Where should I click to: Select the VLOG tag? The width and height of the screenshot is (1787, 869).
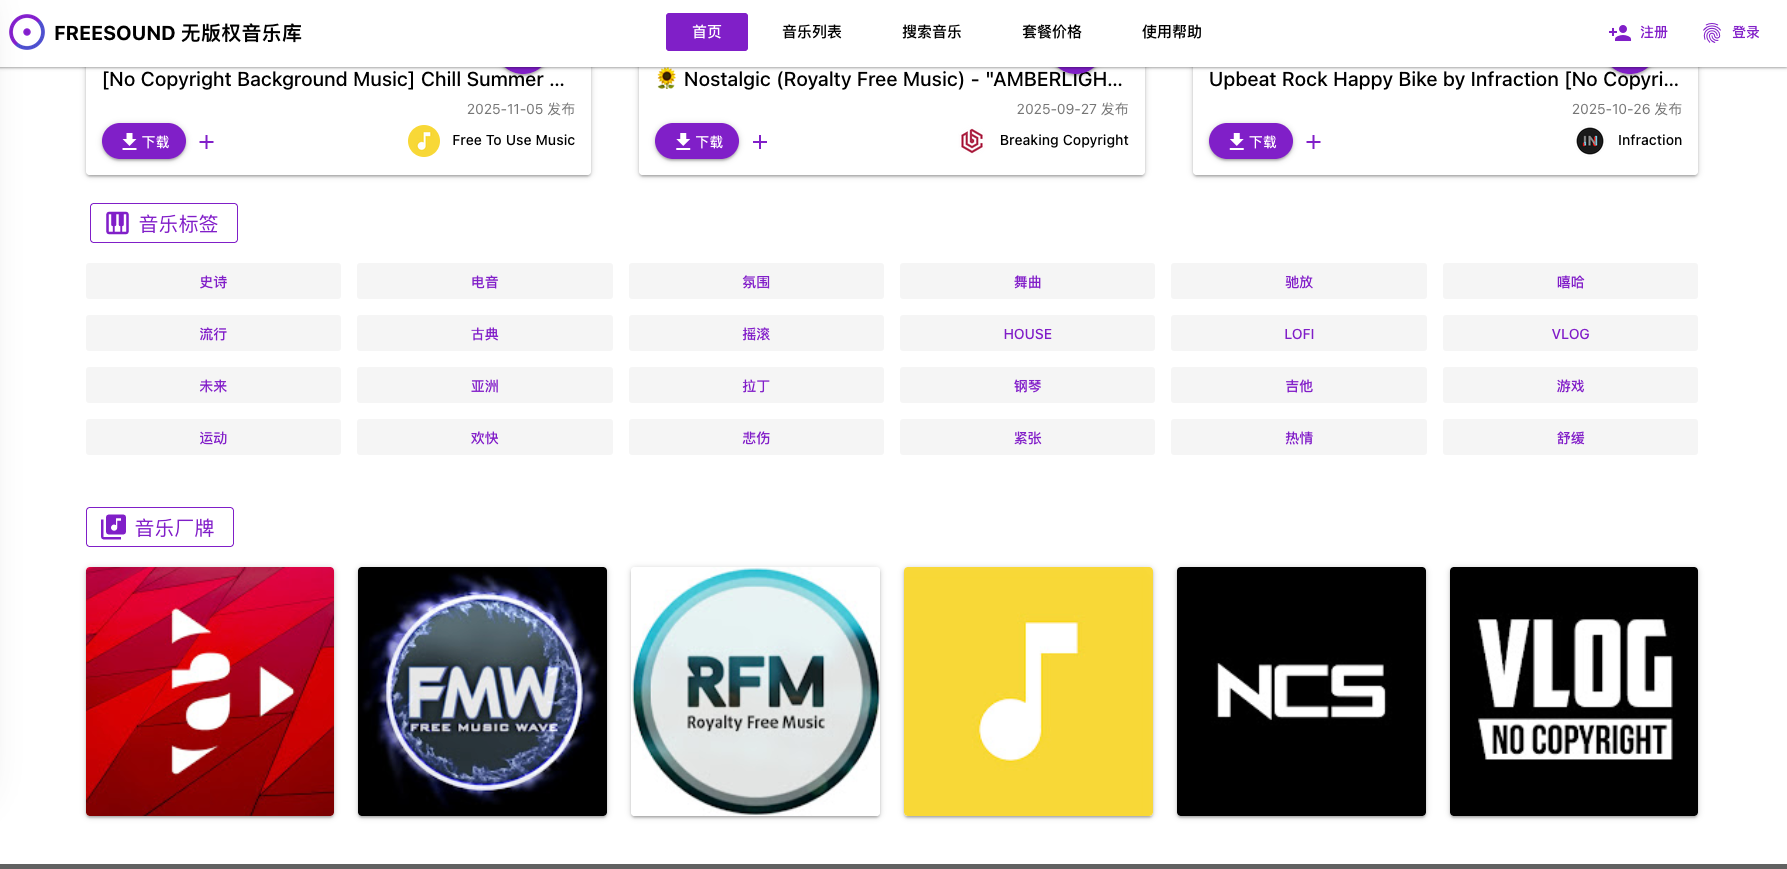[x=1570, y=333]
